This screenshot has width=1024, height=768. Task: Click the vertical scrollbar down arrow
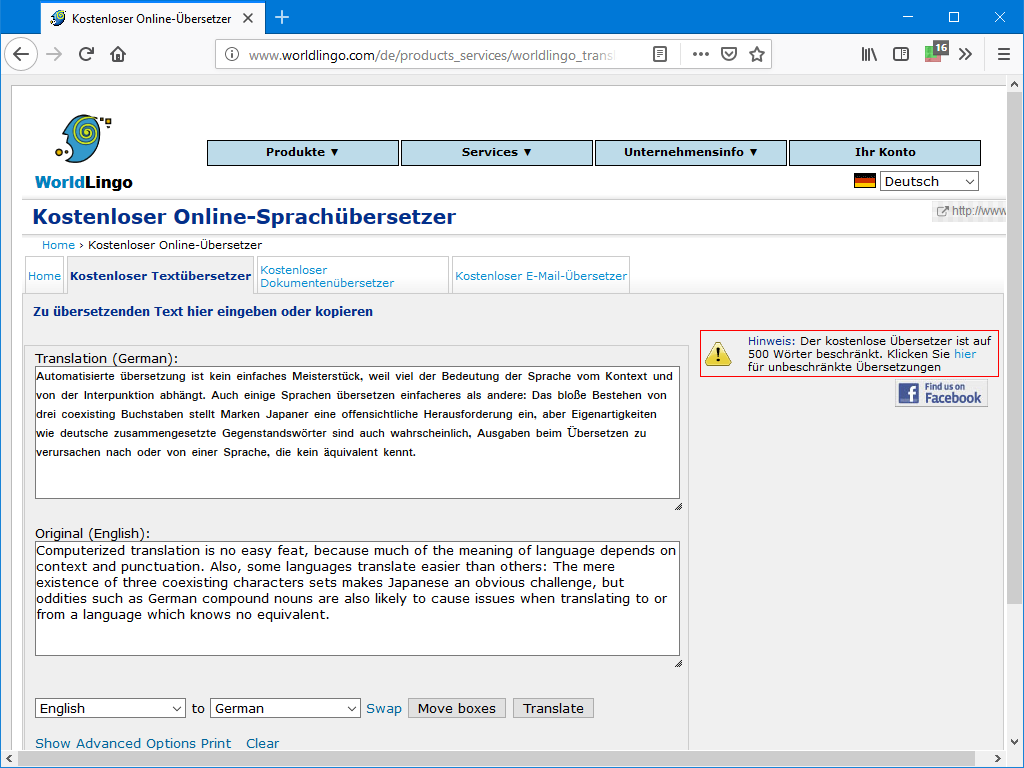pyautogui.click(x=1014, y=741)
